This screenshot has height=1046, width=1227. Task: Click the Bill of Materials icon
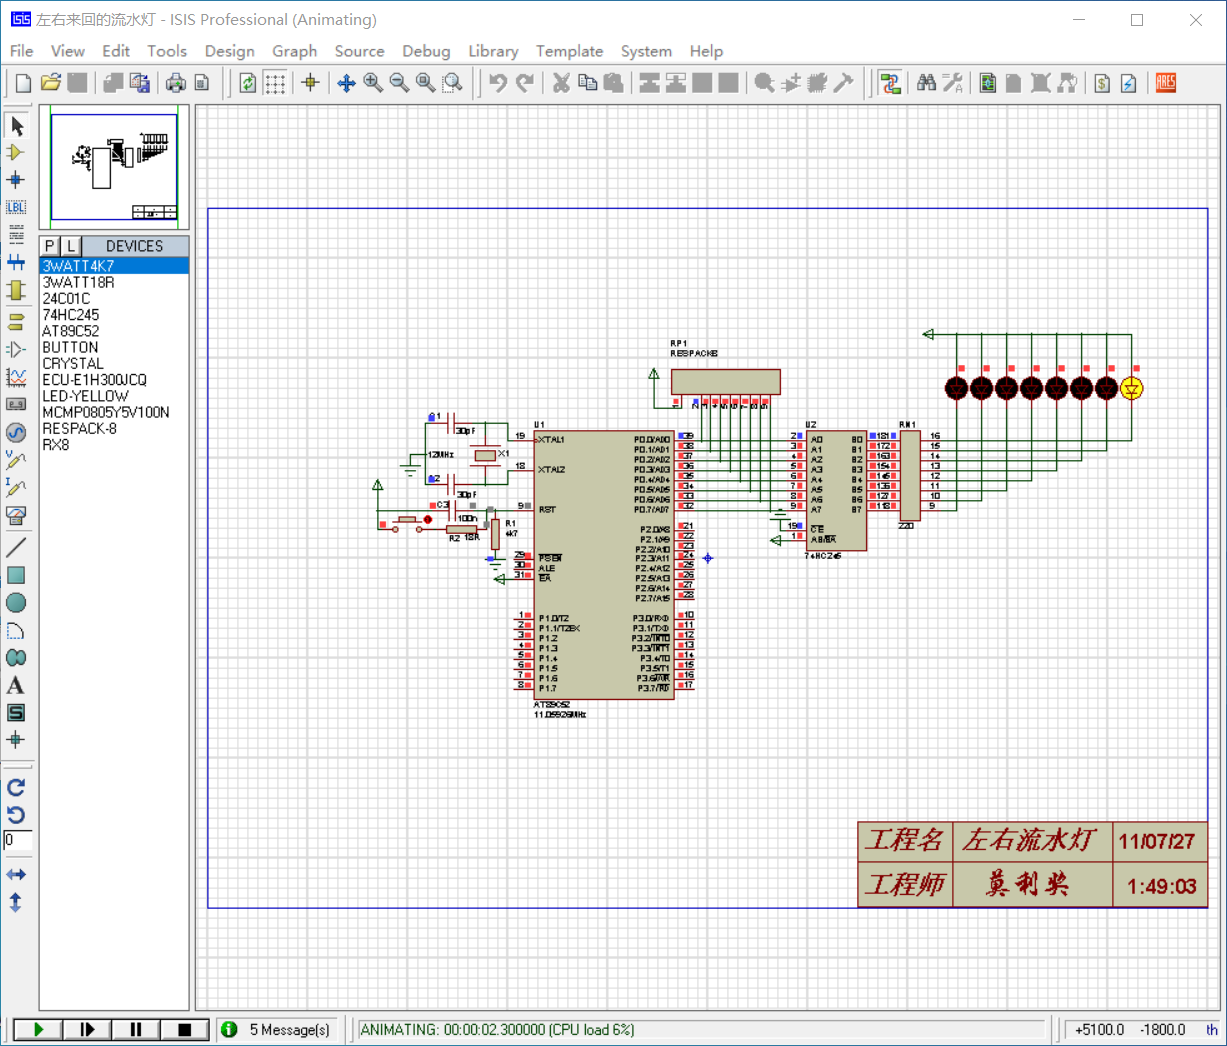pos(1102,83)
